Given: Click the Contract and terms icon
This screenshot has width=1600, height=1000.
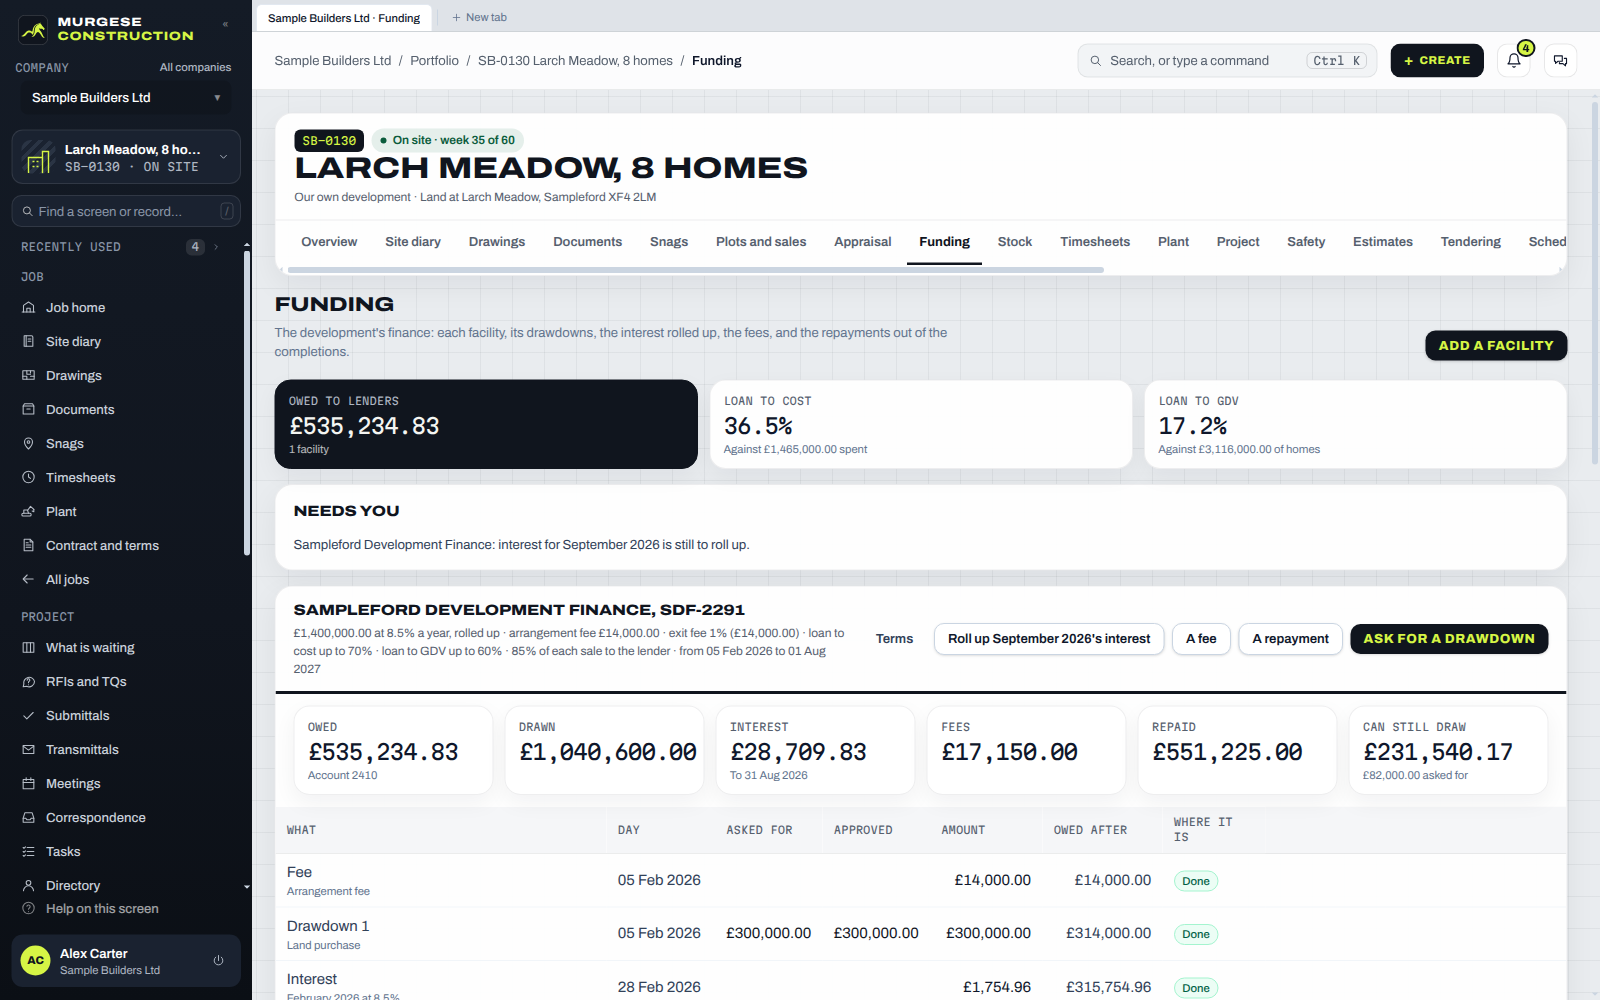Looking at the screenshot, I should pyautogui.click(x=28, y=546).
